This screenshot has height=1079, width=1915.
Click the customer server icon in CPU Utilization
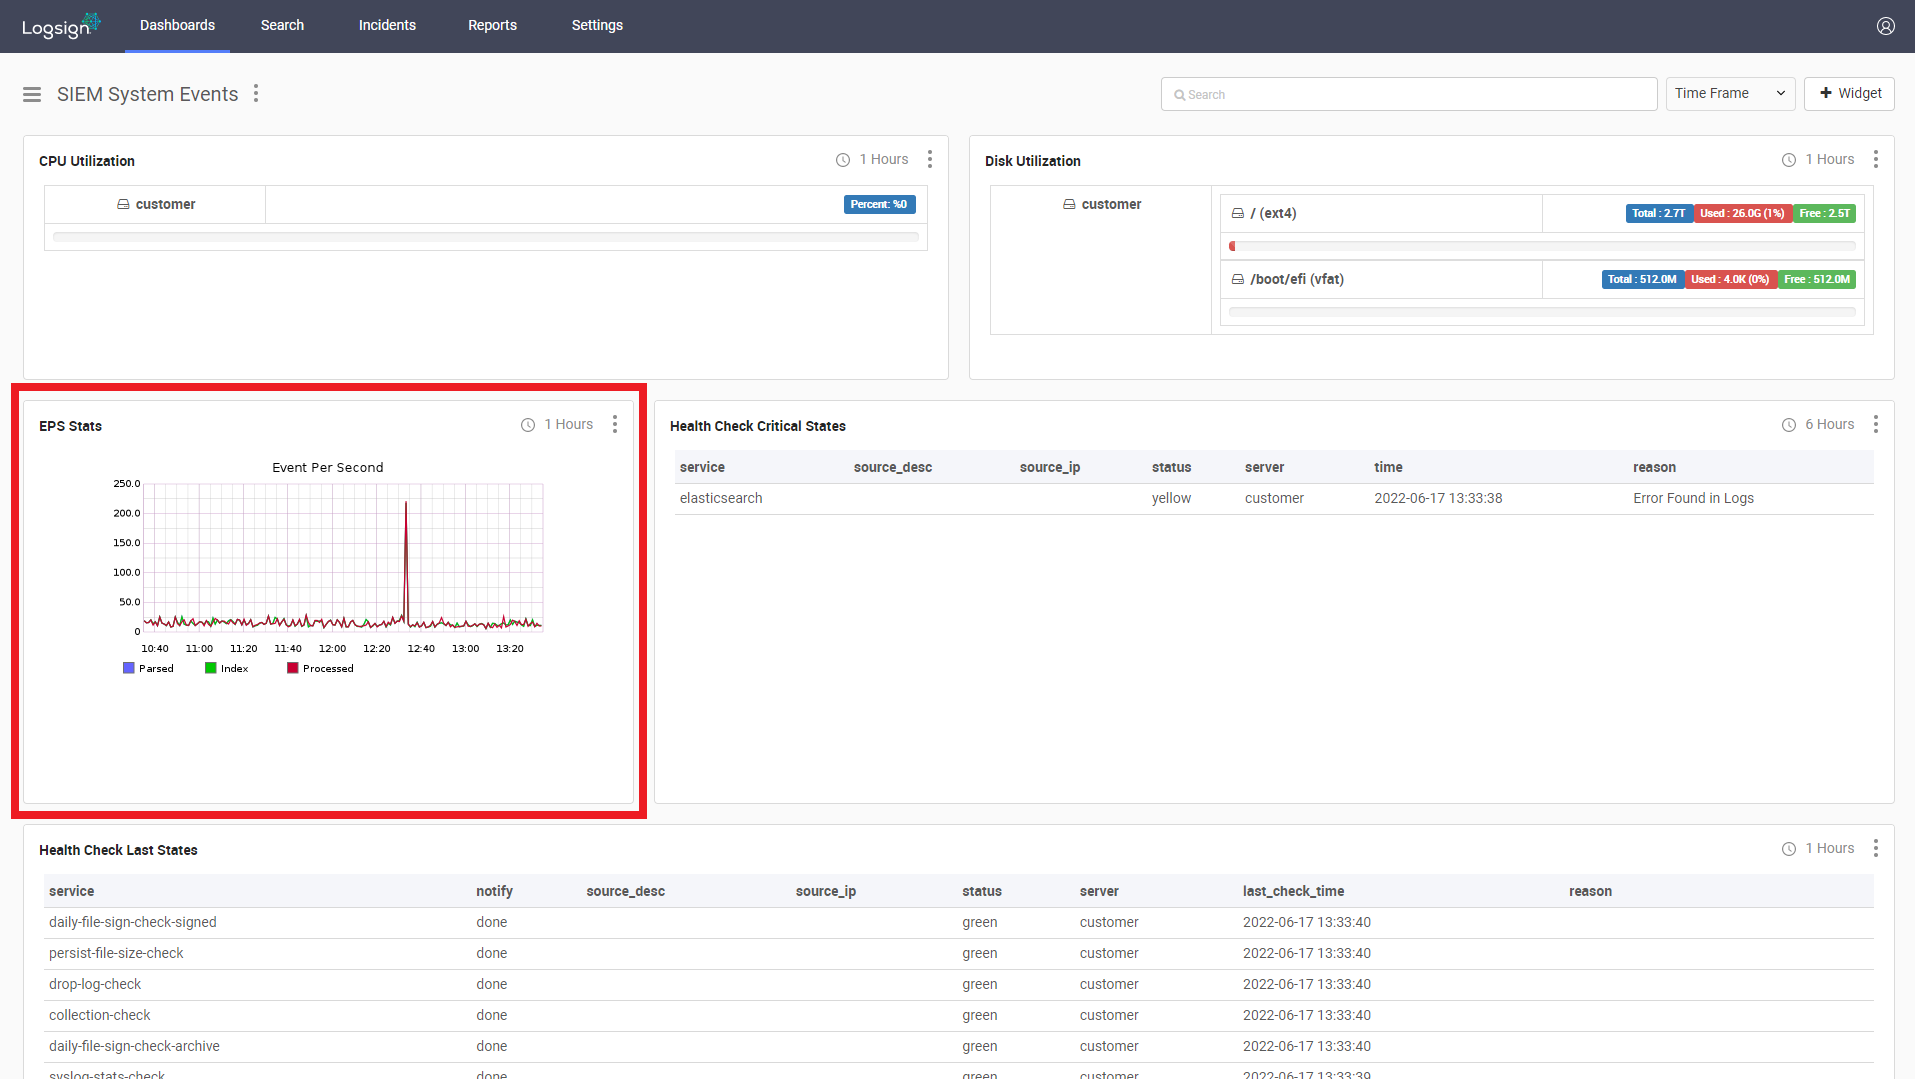click(x=123, y=204)
